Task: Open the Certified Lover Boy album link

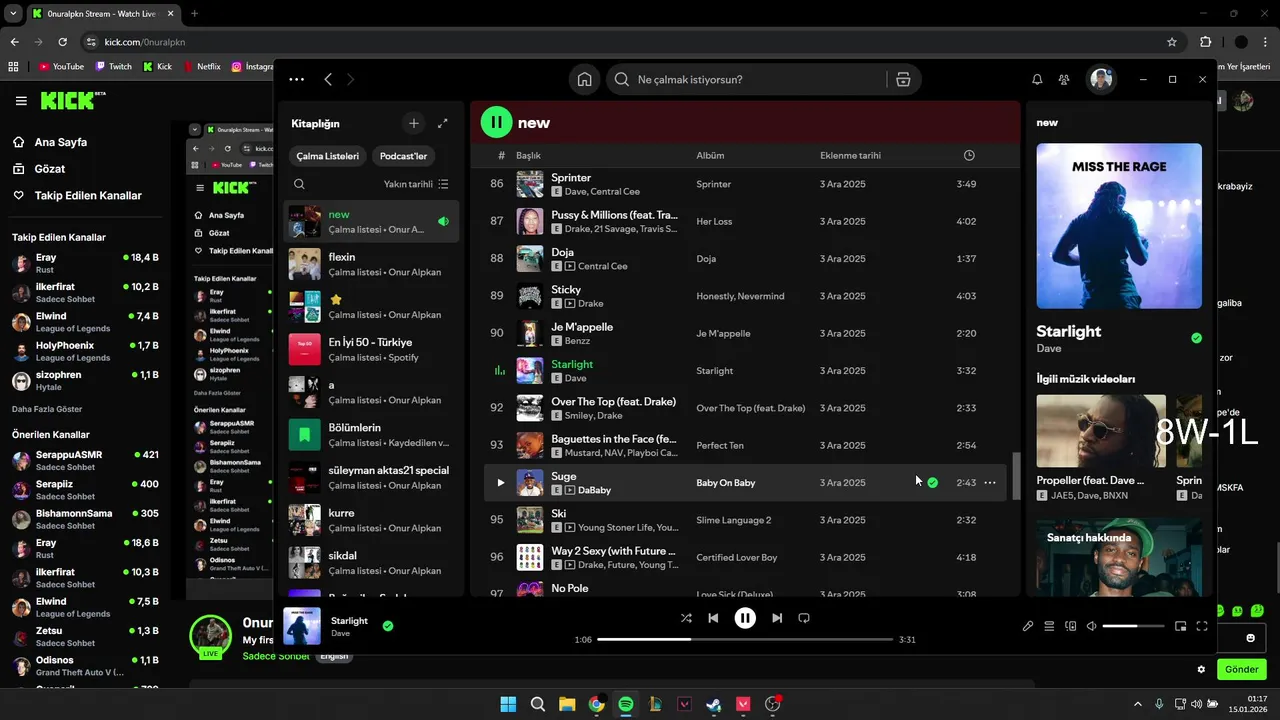Action: (736, 557)
